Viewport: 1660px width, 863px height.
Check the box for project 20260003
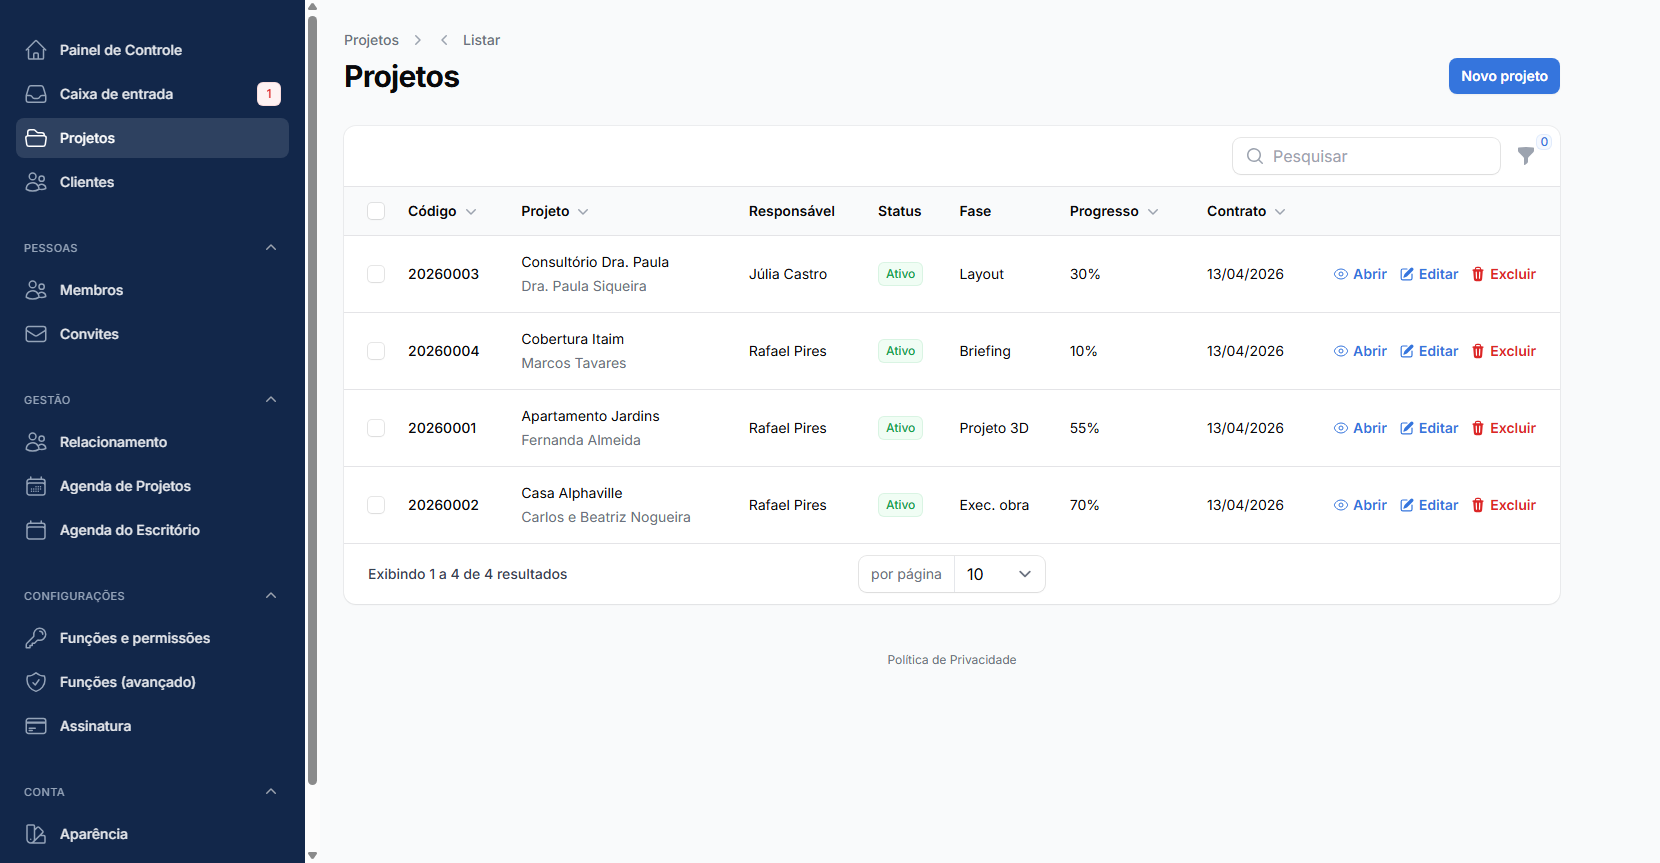point(376,274)
